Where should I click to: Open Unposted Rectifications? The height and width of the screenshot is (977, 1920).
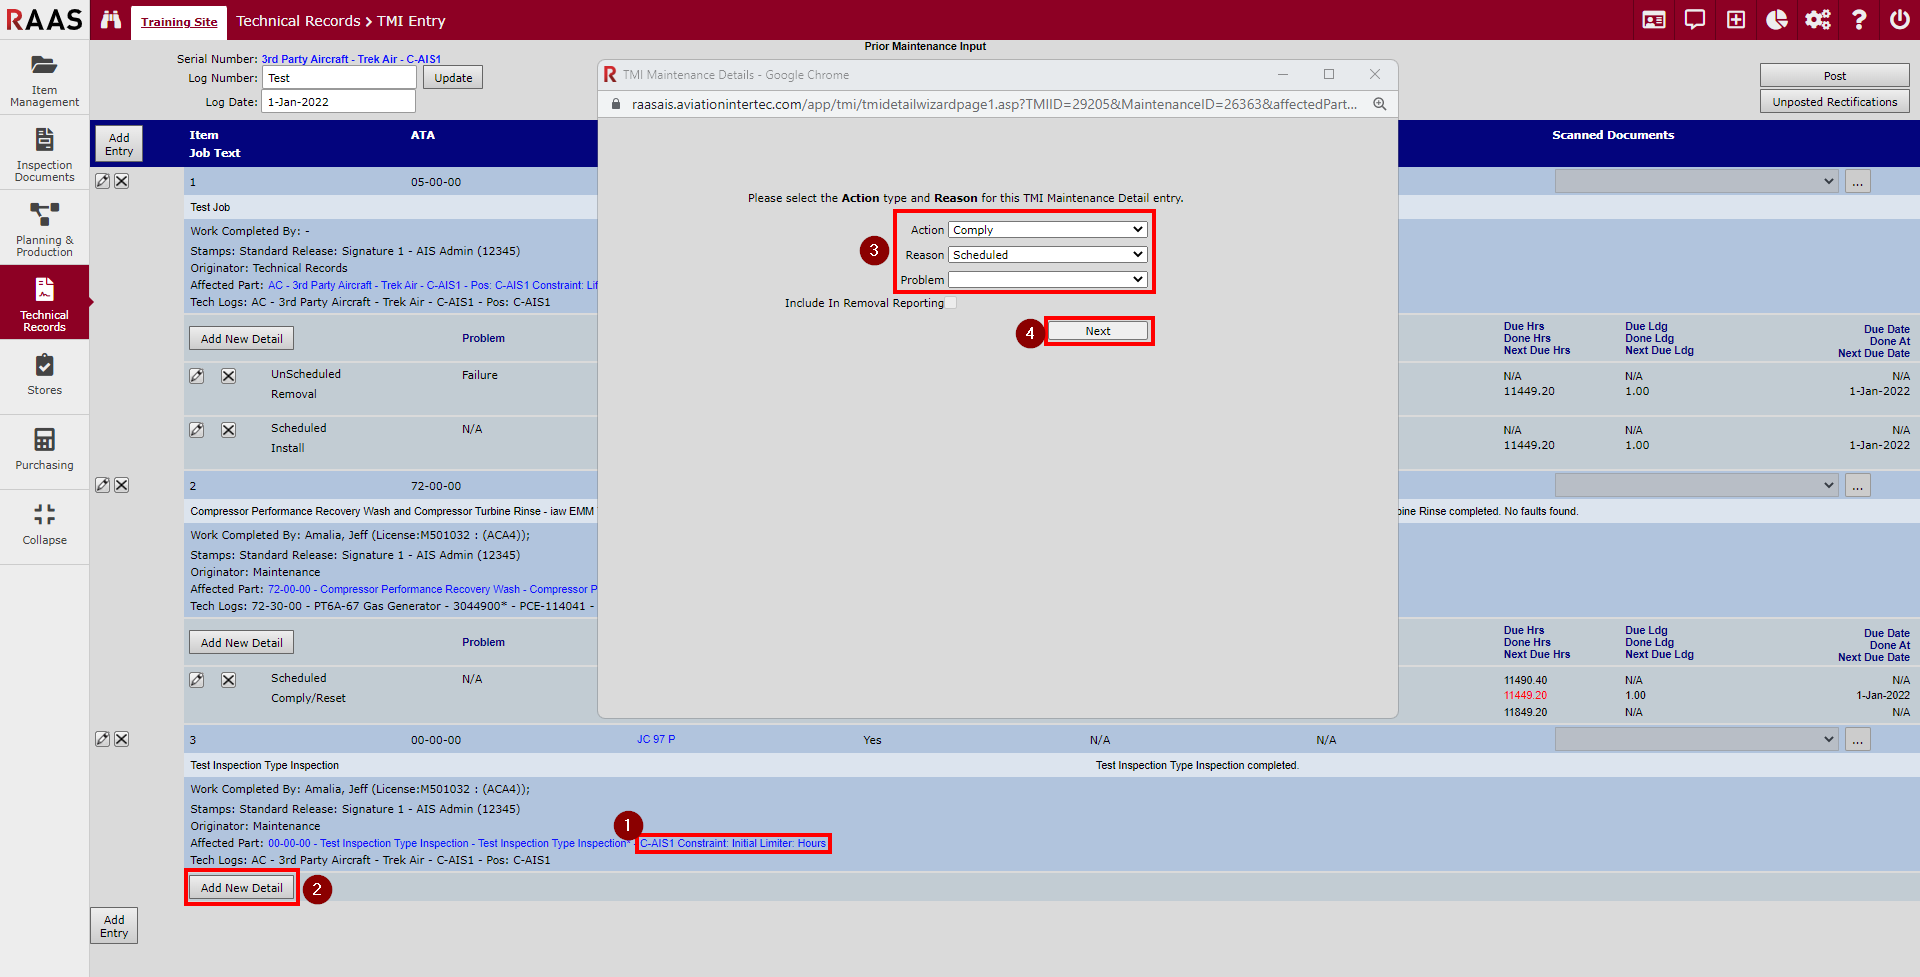(x=1834, y=102)
